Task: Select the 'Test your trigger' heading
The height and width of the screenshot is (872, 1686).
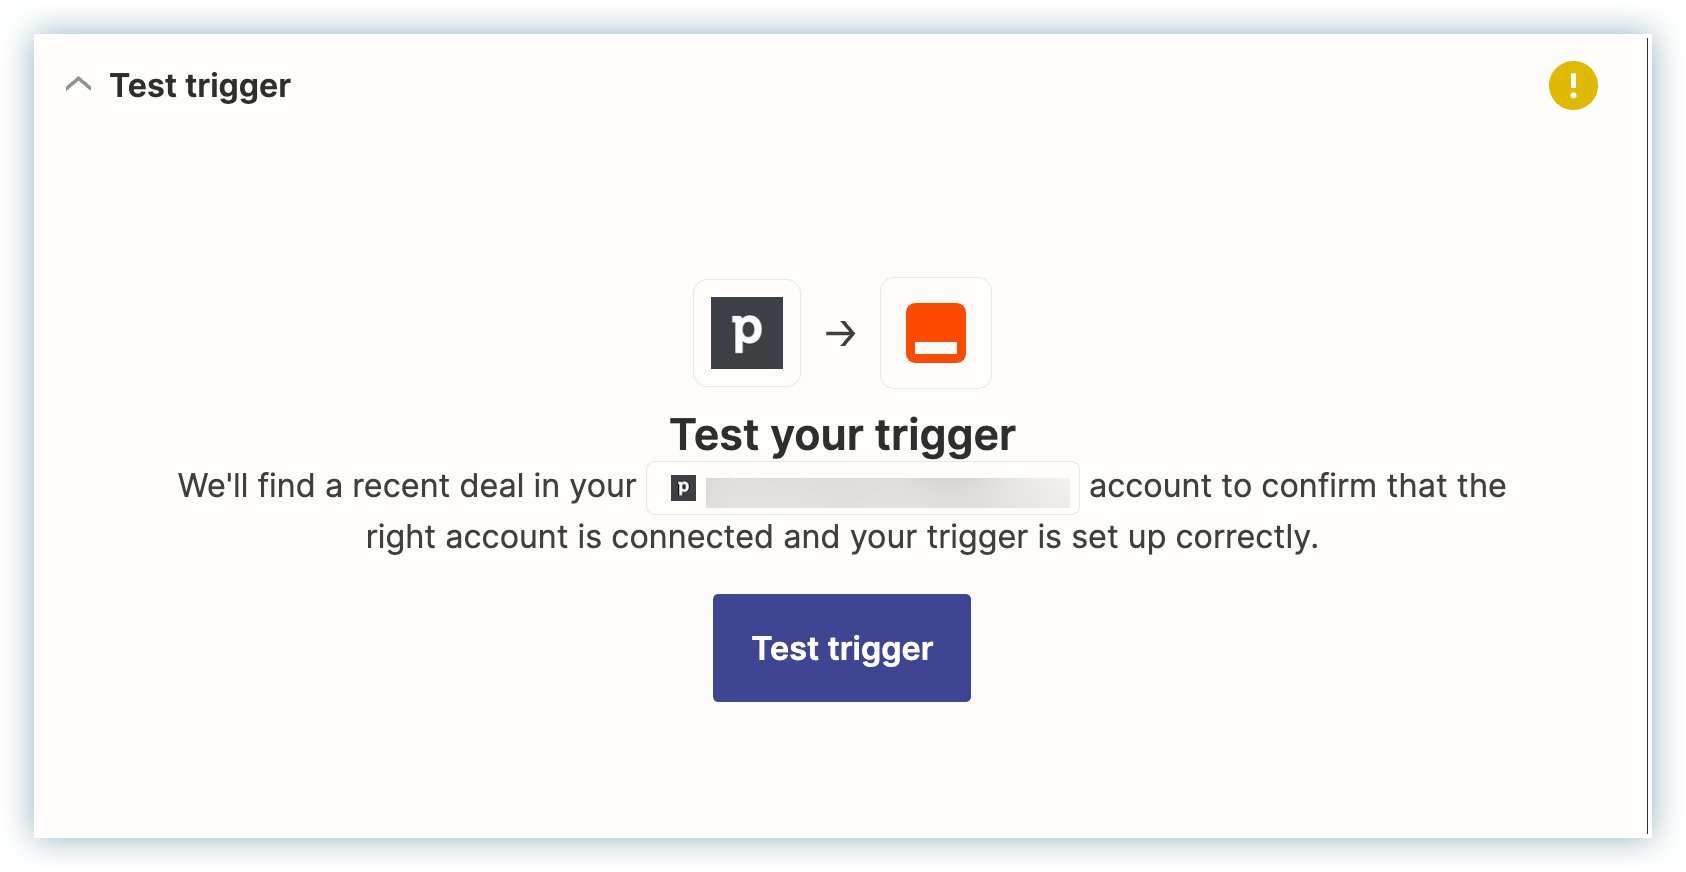Action: (x=841, y=434)
